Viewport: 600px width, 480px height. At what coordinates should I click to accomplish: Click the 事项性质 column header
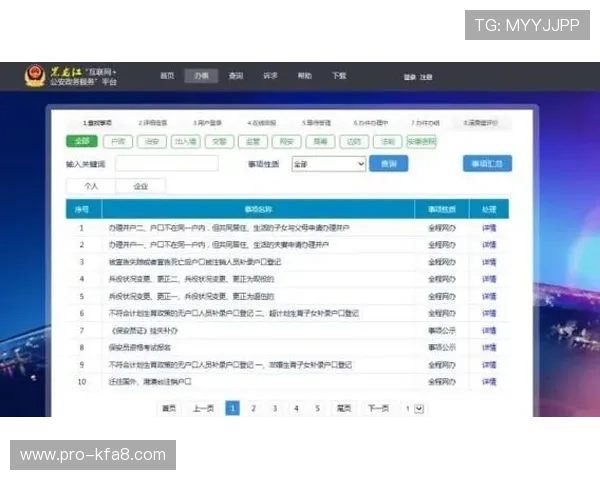tap(442, 209)
